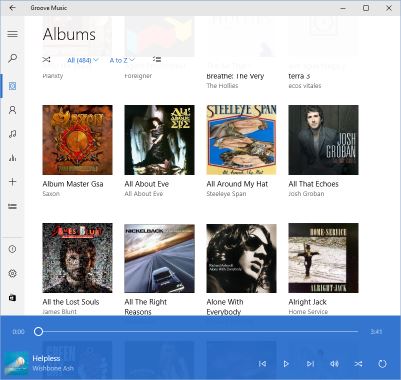The image size is (401, 380).
Task: Click the Alright Jack title
Action: pos(307,302)
